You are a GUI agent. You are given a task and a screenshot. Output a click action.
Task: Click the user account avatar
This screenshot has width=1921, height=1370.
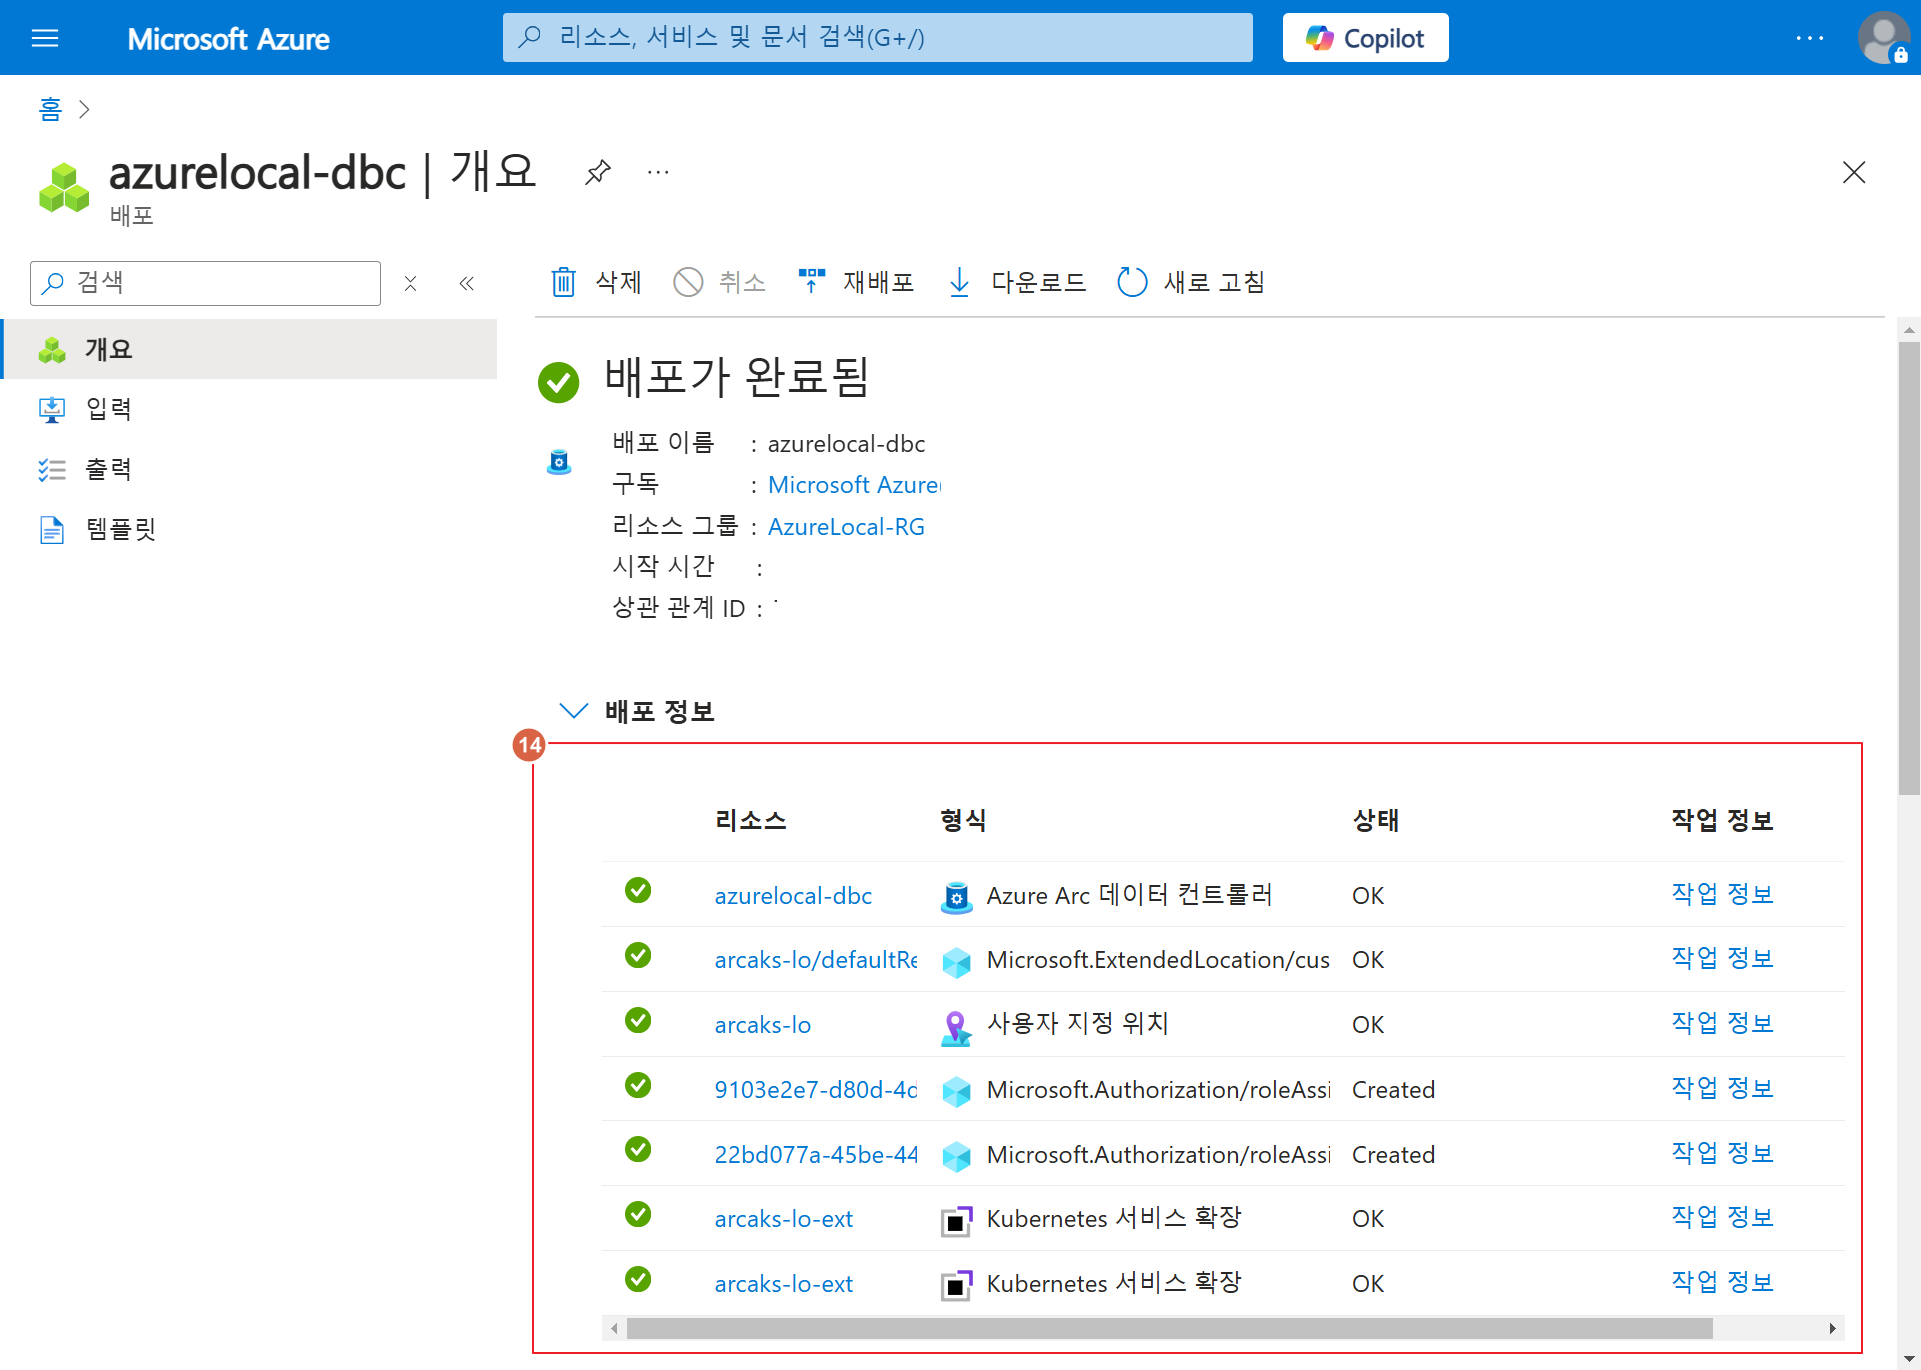point(1882,38)
